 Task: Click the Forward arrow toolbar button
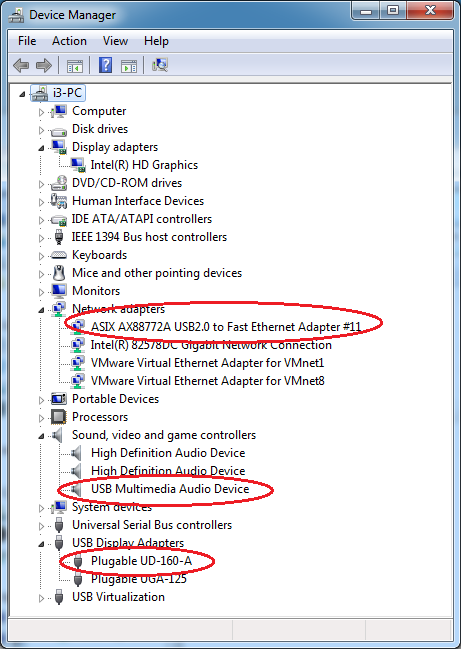[43, 65]
